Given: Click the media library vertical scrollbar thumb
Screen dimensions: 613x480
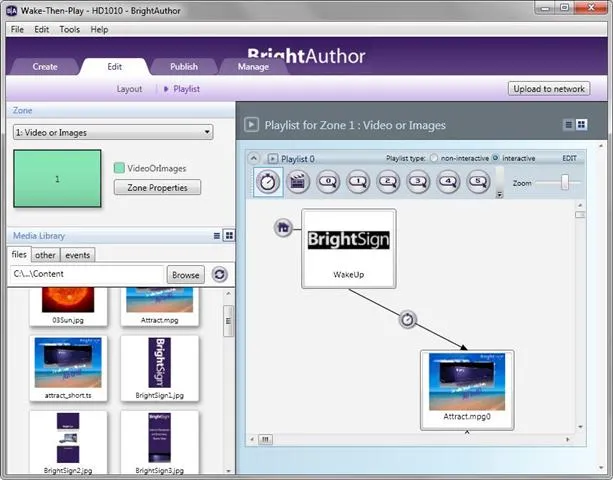Looking at the screenshot, I should tap(228, 321).
